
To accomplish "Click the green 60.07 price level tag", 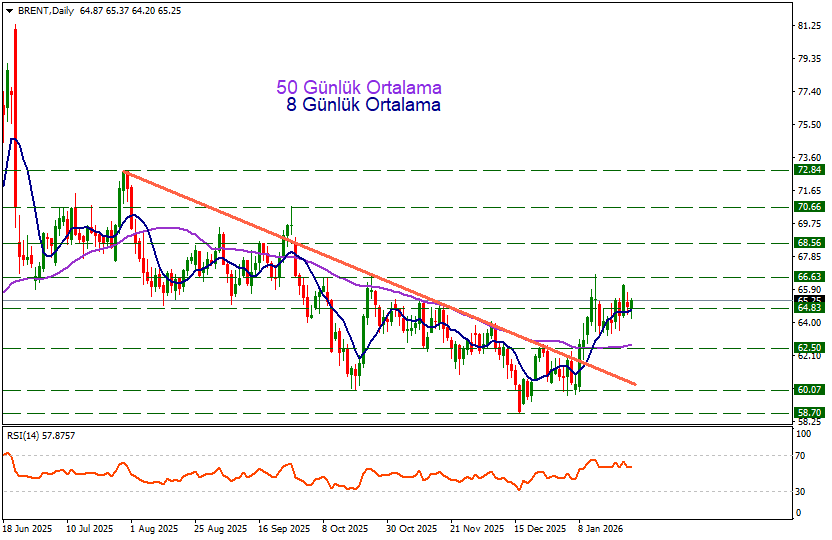I will click(808, 390).
